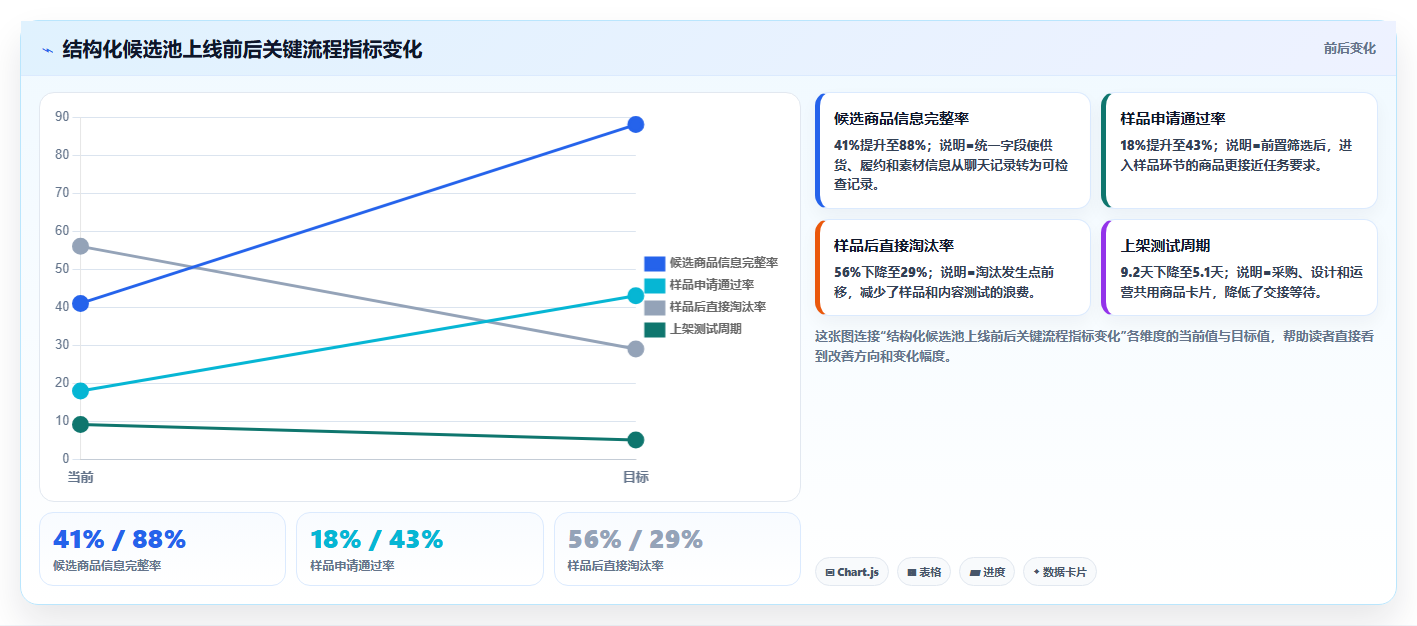
Task: Click the sparkle icon in 数据卡片 chip
Action: (x=1036, y=573)
